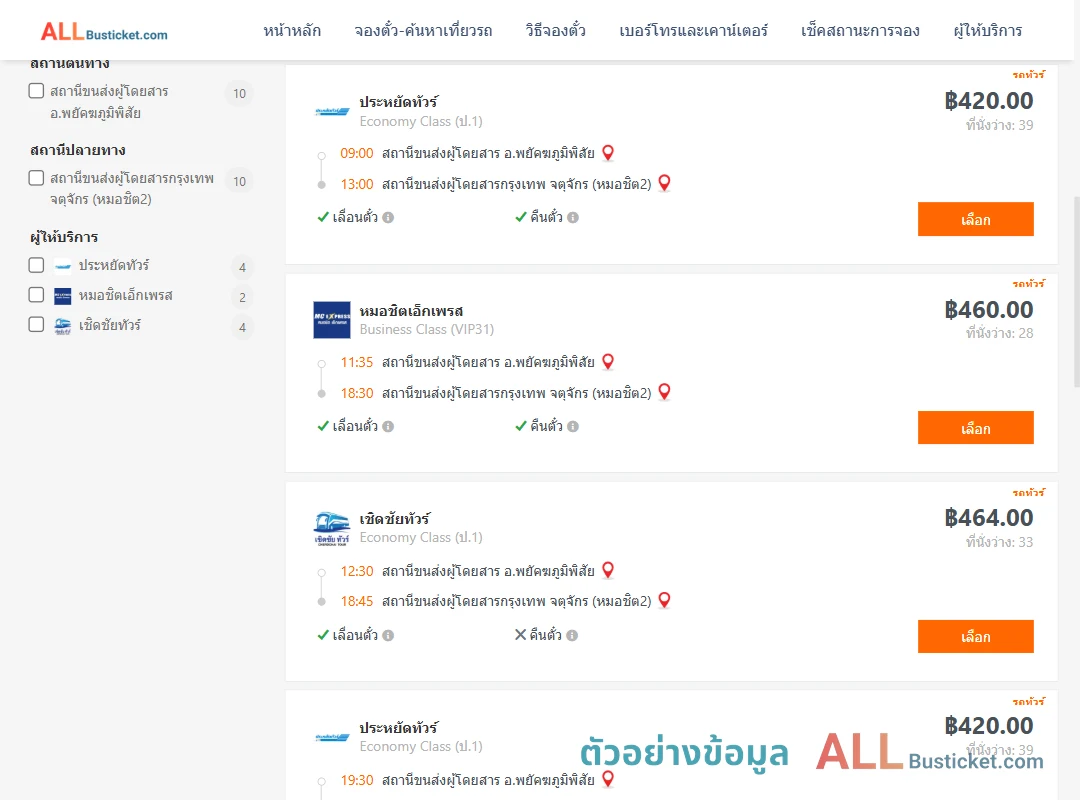Open ผู้ให้บริการ menu

(x=987, y=31)
